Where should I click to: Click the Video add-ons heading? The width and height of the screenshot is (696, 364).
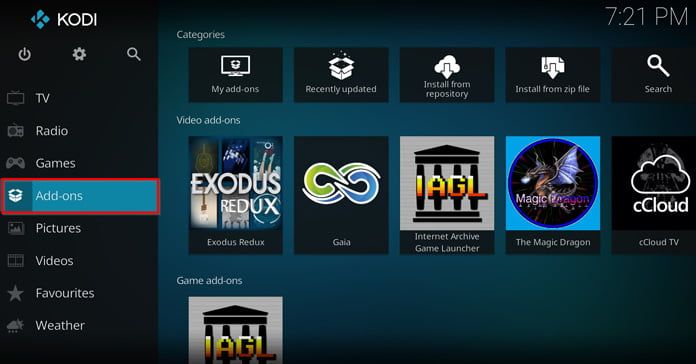point(208,120)
